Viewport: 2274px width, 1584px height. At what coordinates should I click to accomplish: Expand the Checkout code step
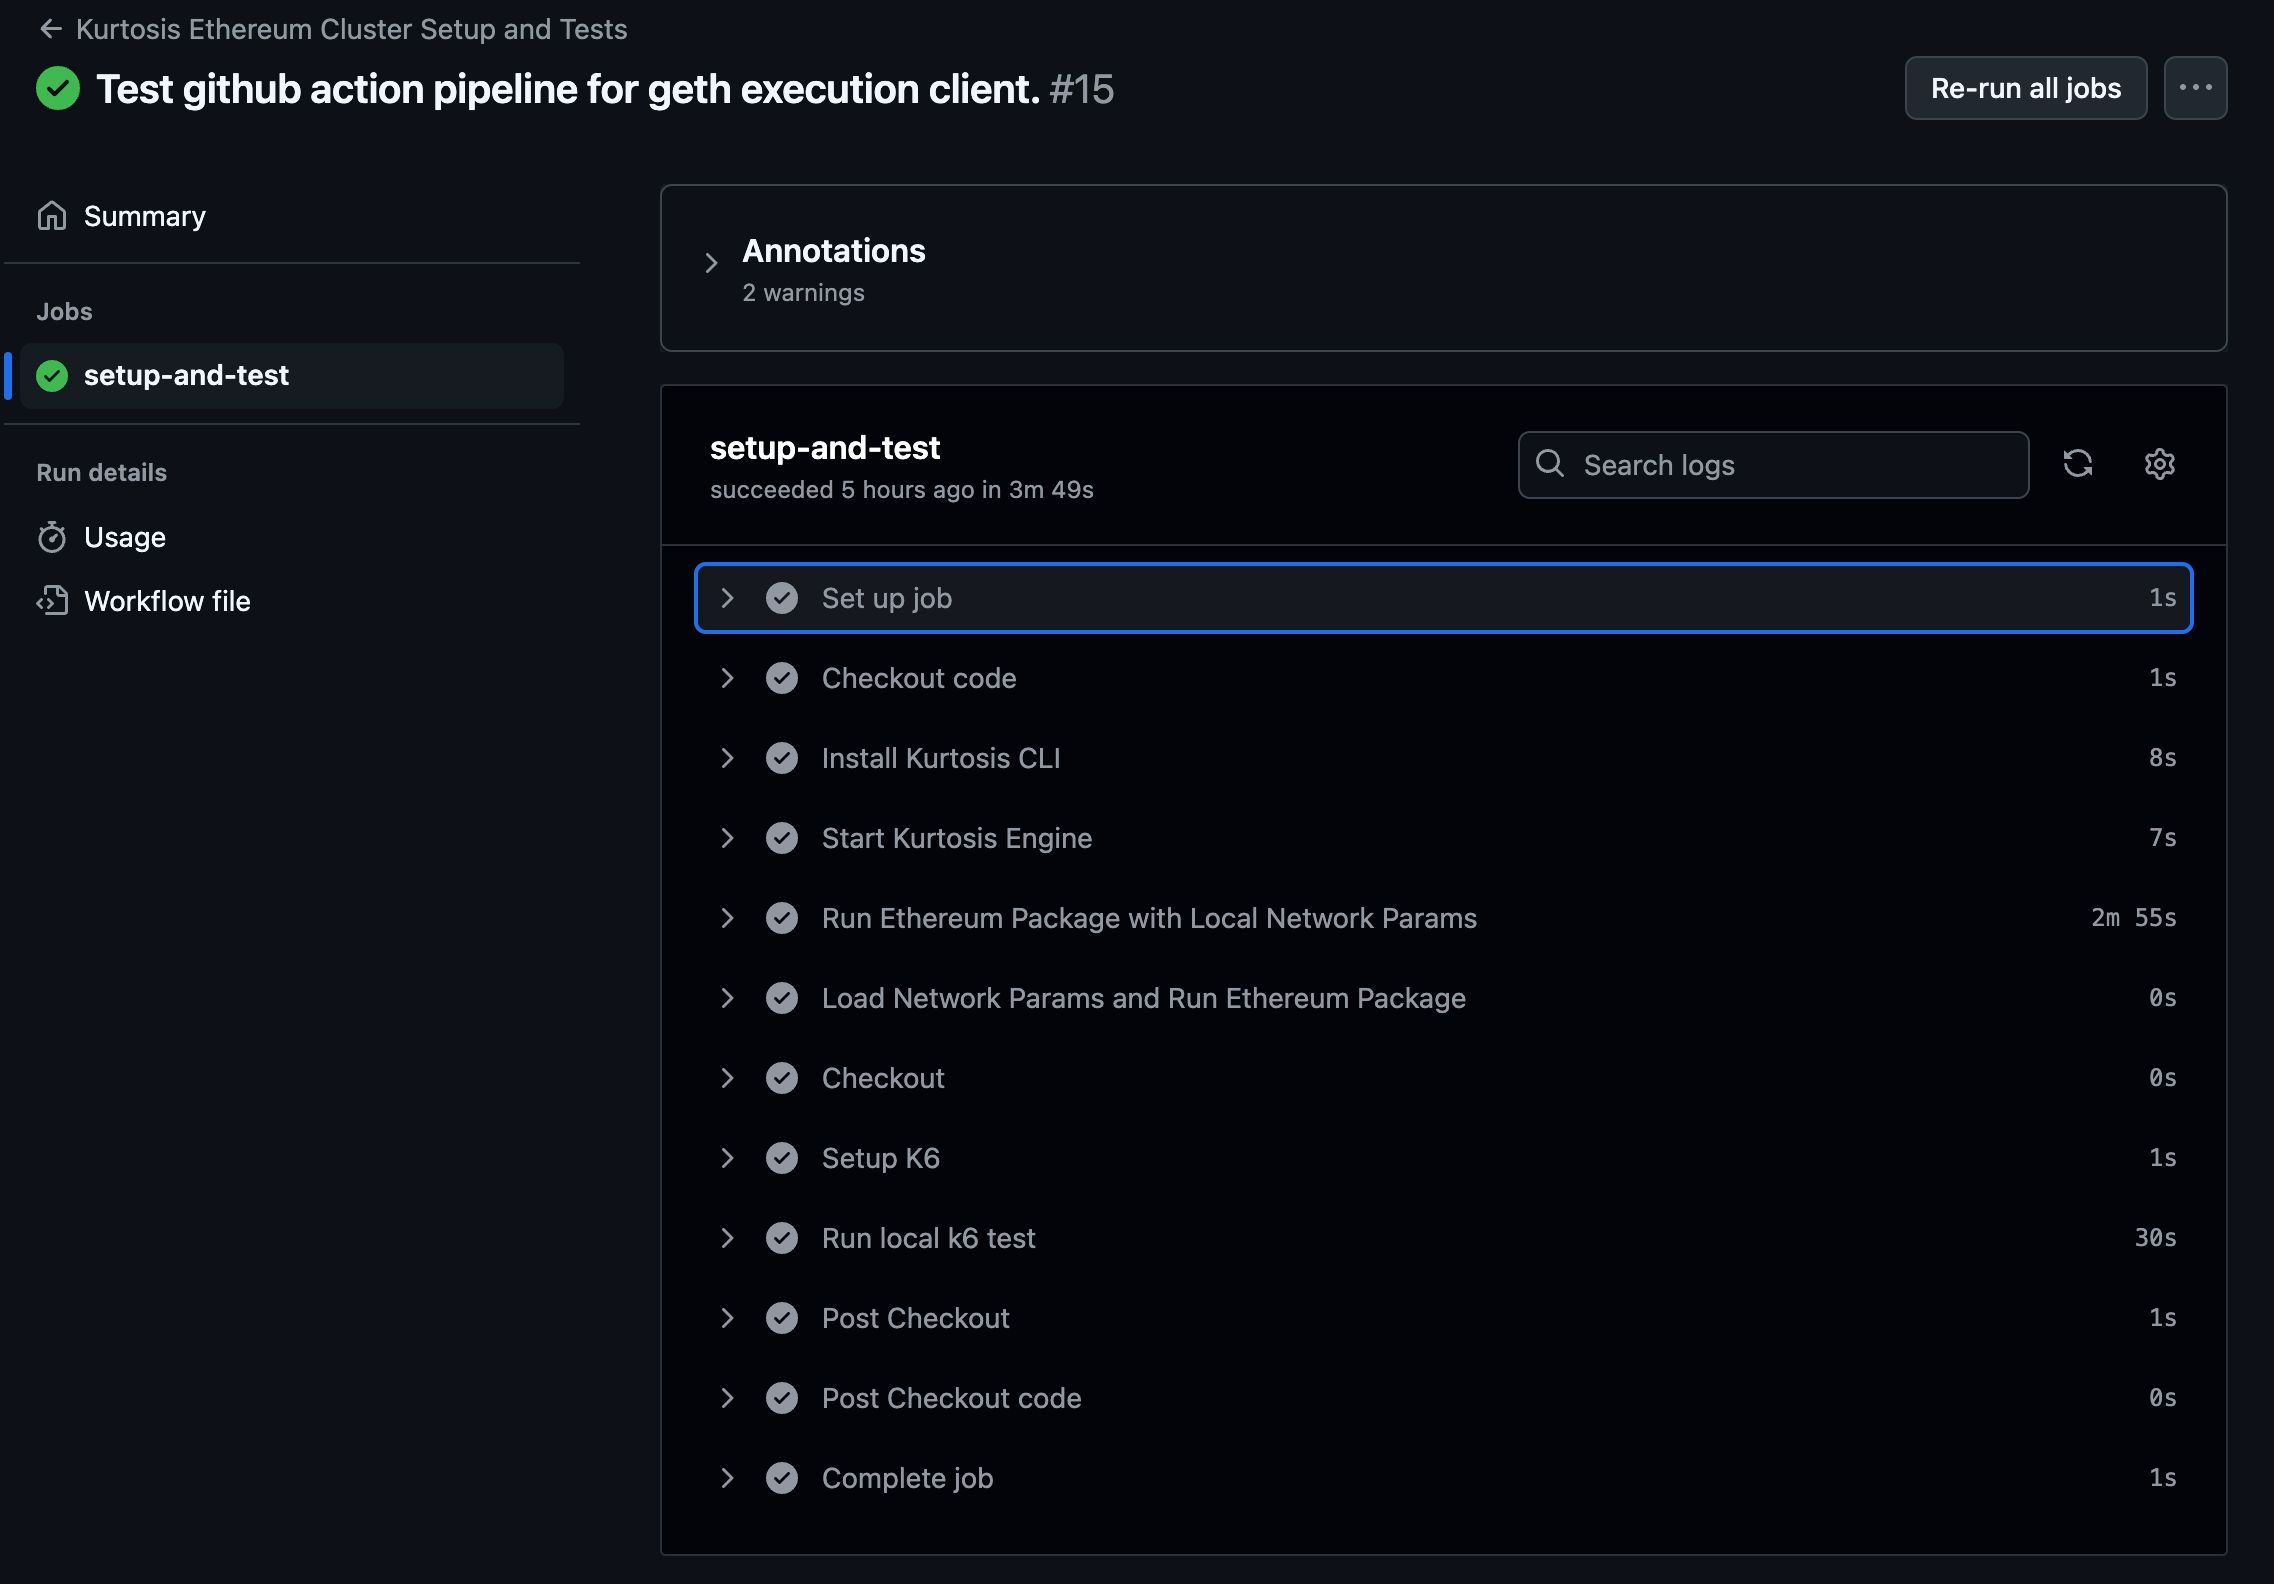tap(1444, 678)
